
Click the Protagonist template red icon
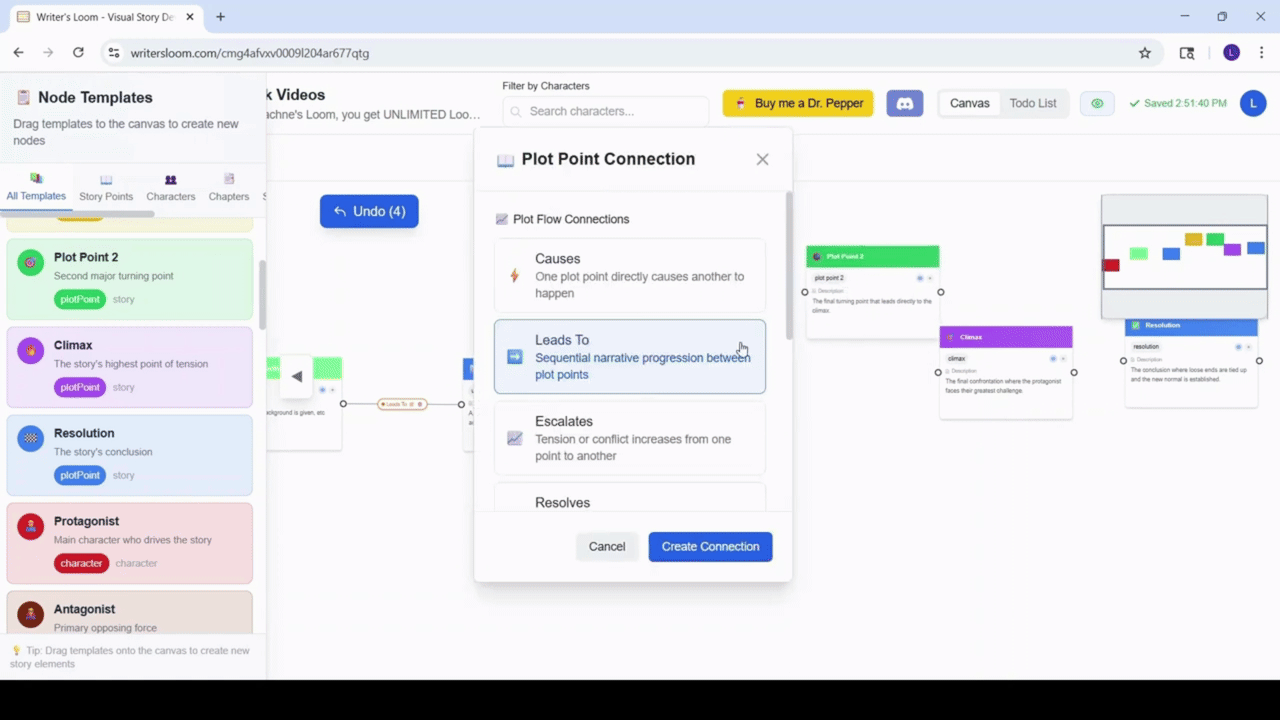tap(31, 527)
